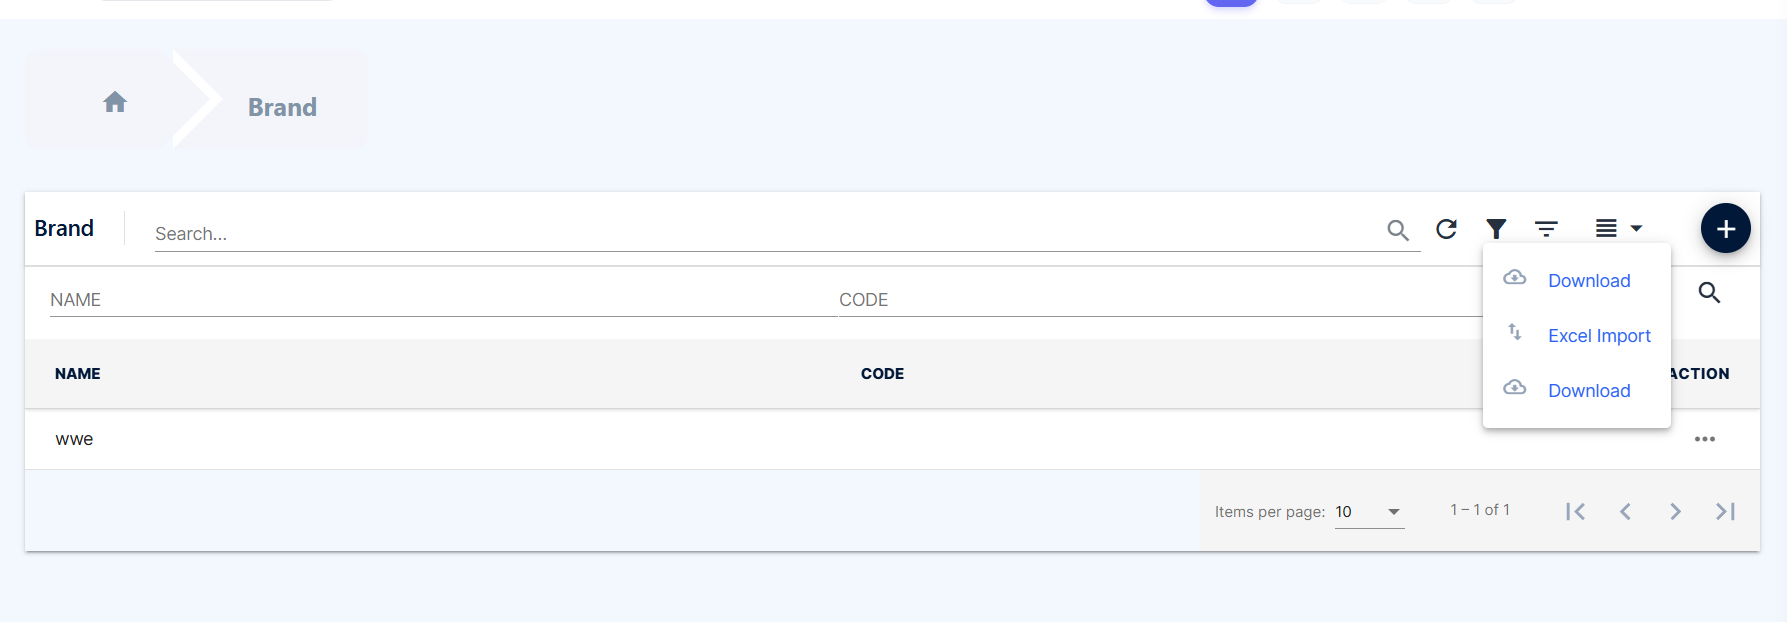Image resolution: width=1787 pixels, height=622 pixels.
Task: Open the funnel filter icon
Action: coord(1496,229)
